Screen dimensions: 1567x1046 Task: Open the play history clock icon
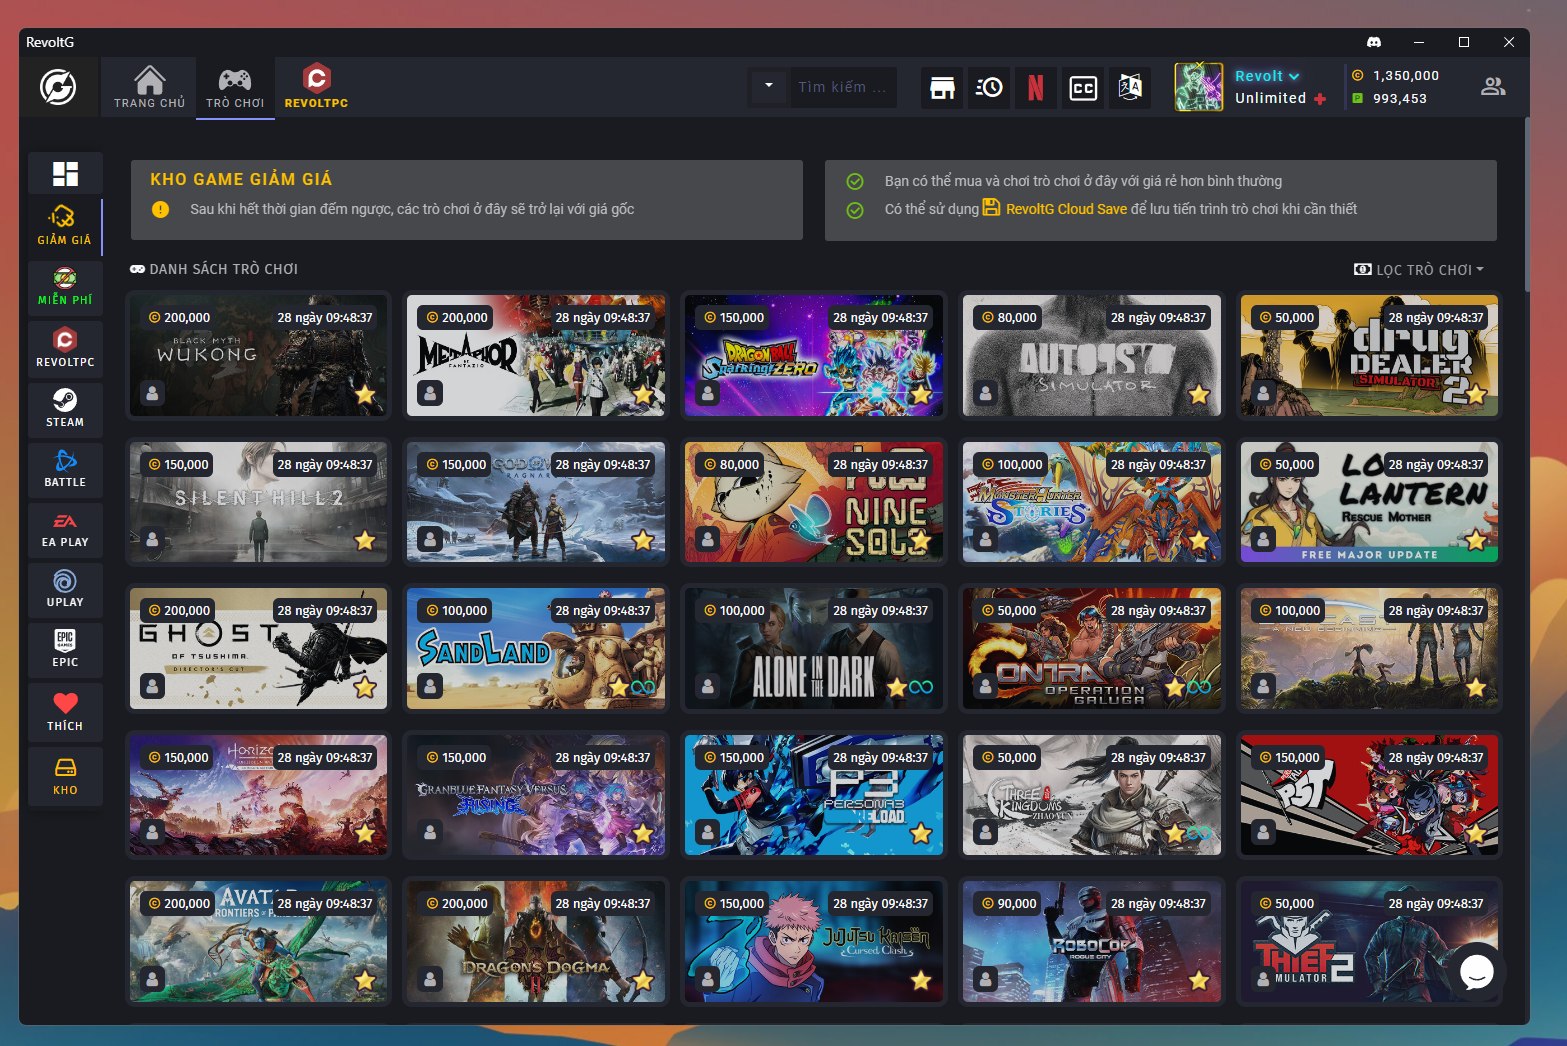pyautogui.click(x=989, y=88)
